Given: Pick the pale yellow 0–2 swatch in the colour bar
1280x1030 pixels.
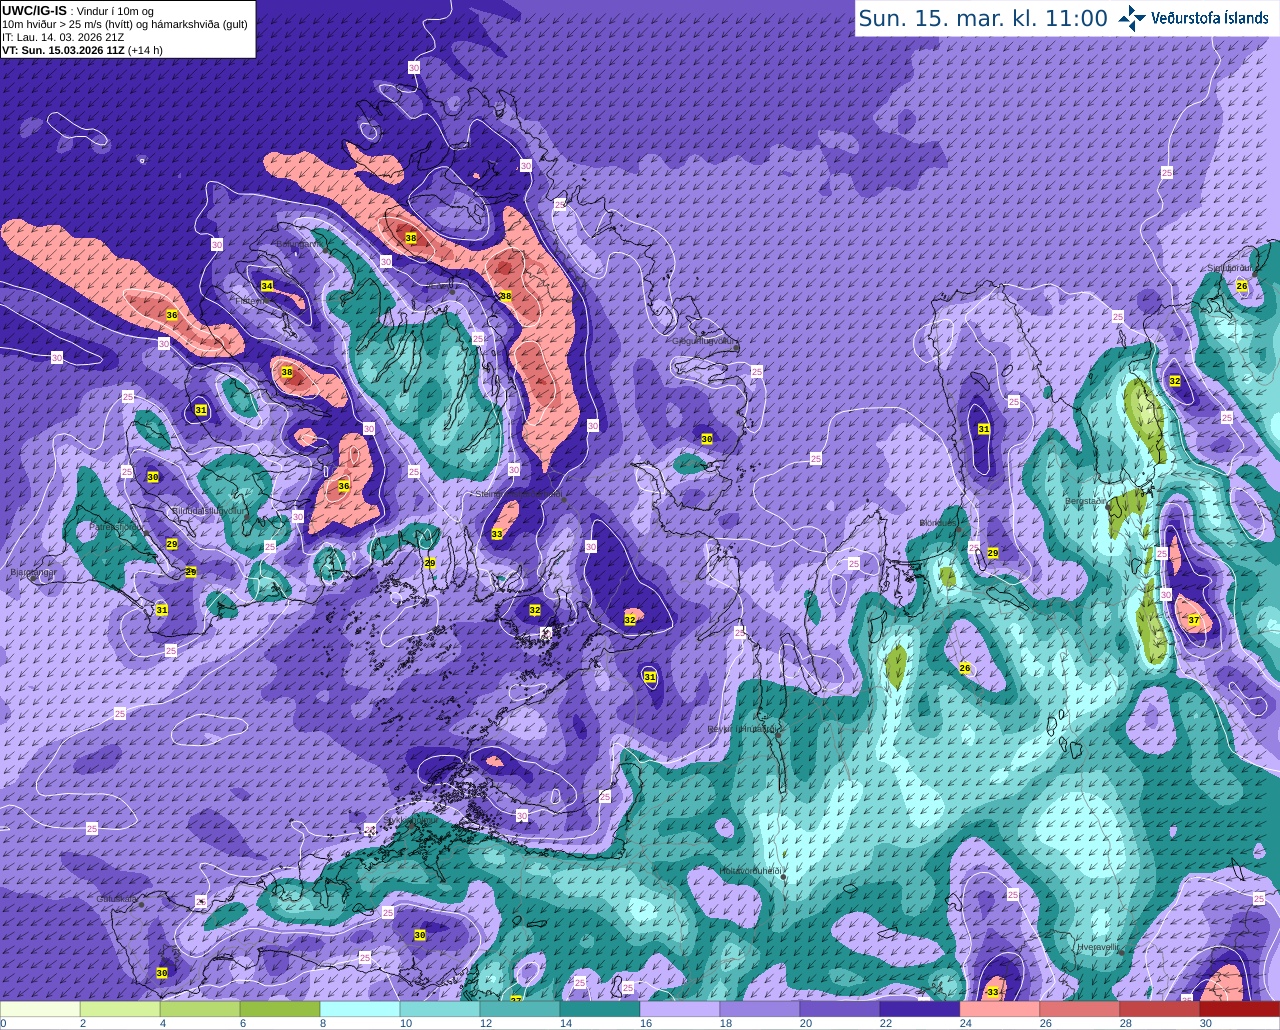Looking at the screenshot, I should (x=40, y=1009).
